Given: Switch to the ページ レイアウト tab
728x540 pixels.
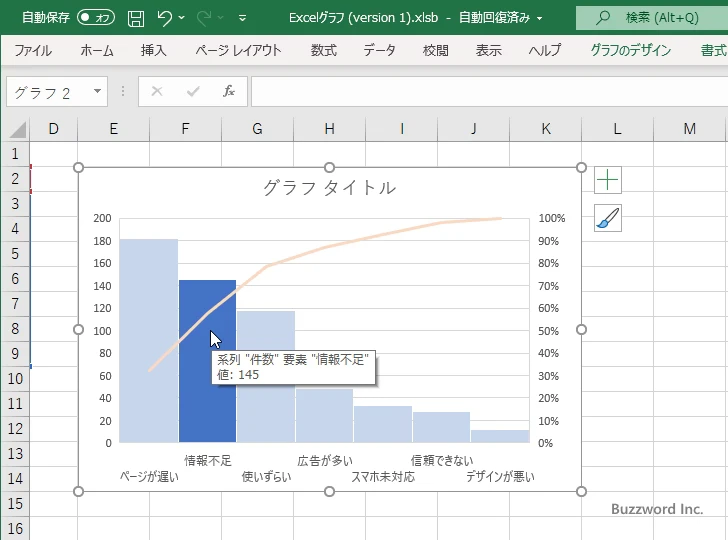Looking at the screenshot, I should 238,50.
